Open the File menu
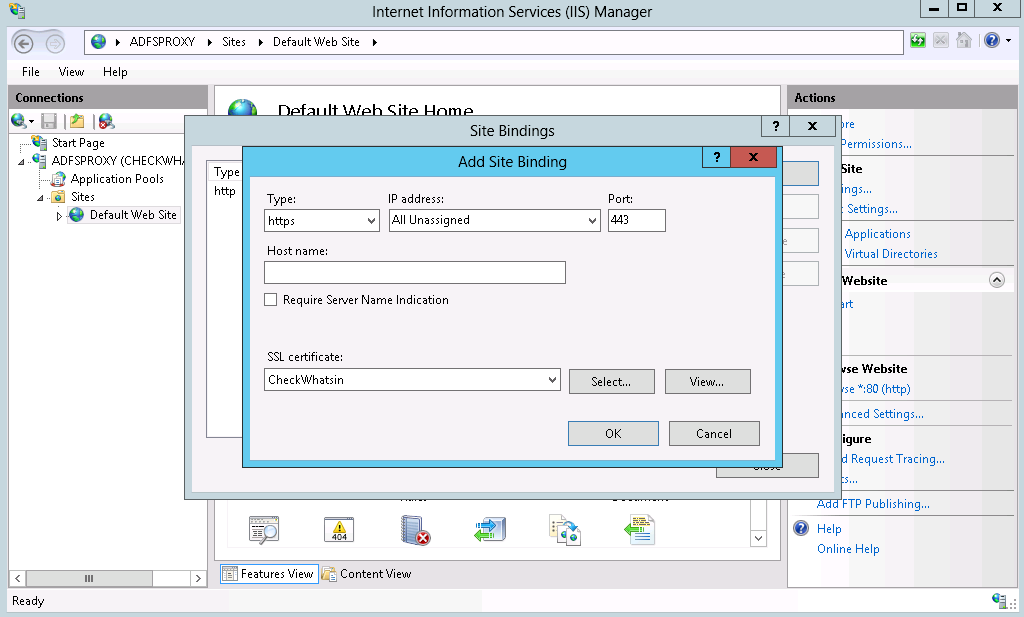1024x617 pixels. 31,72
